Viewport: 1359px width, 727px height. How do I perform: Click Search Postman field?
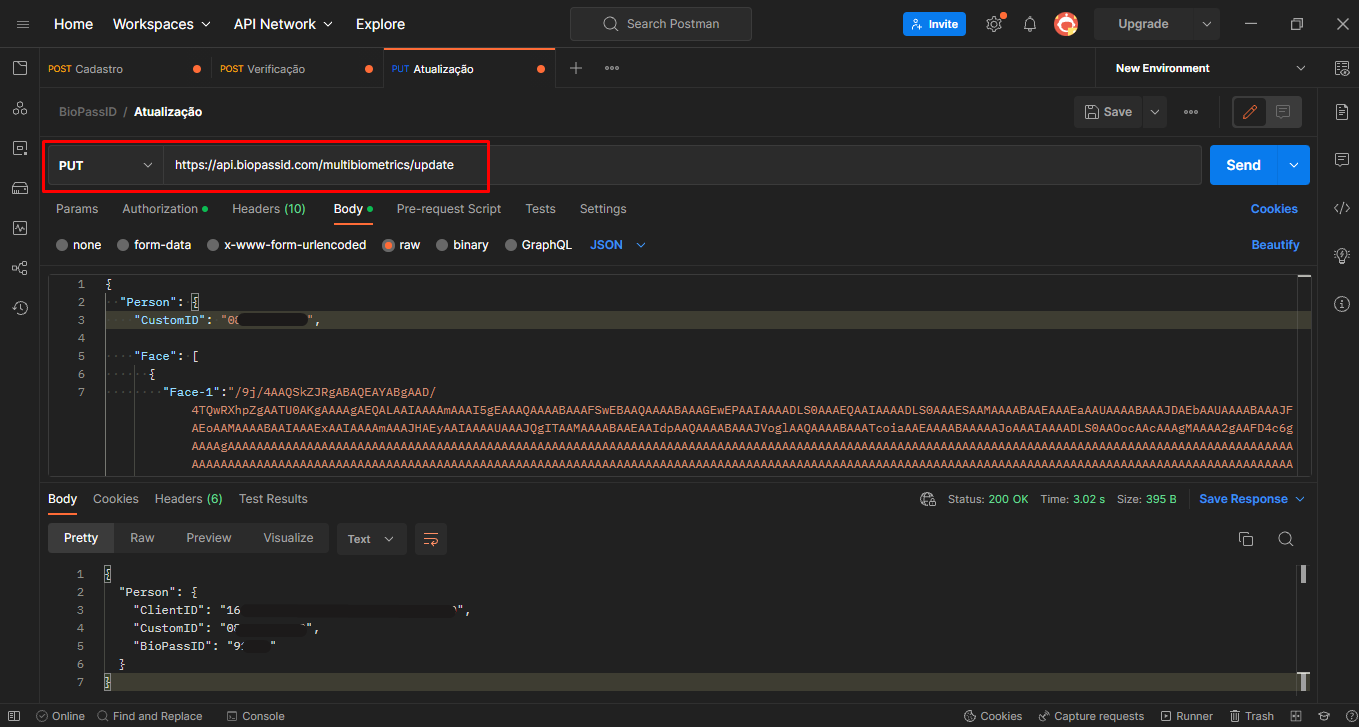[660, 24]
